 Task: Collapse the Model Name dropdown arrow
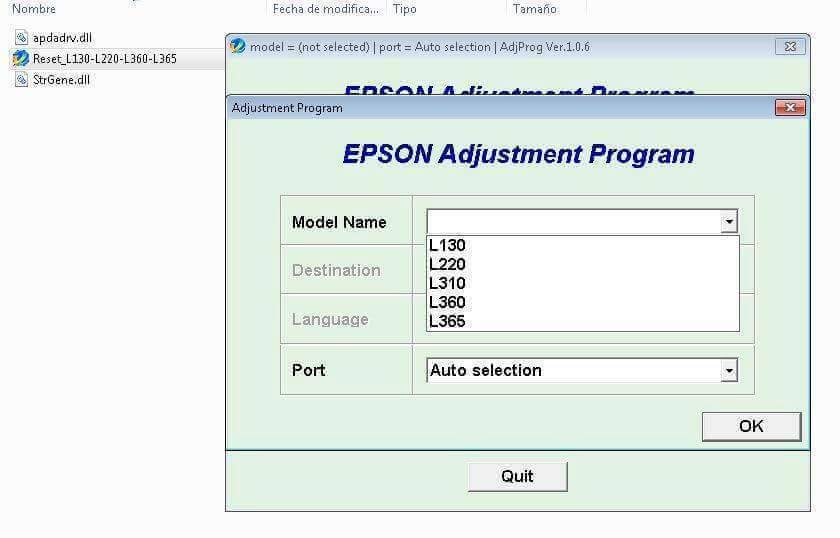point(729,221)
